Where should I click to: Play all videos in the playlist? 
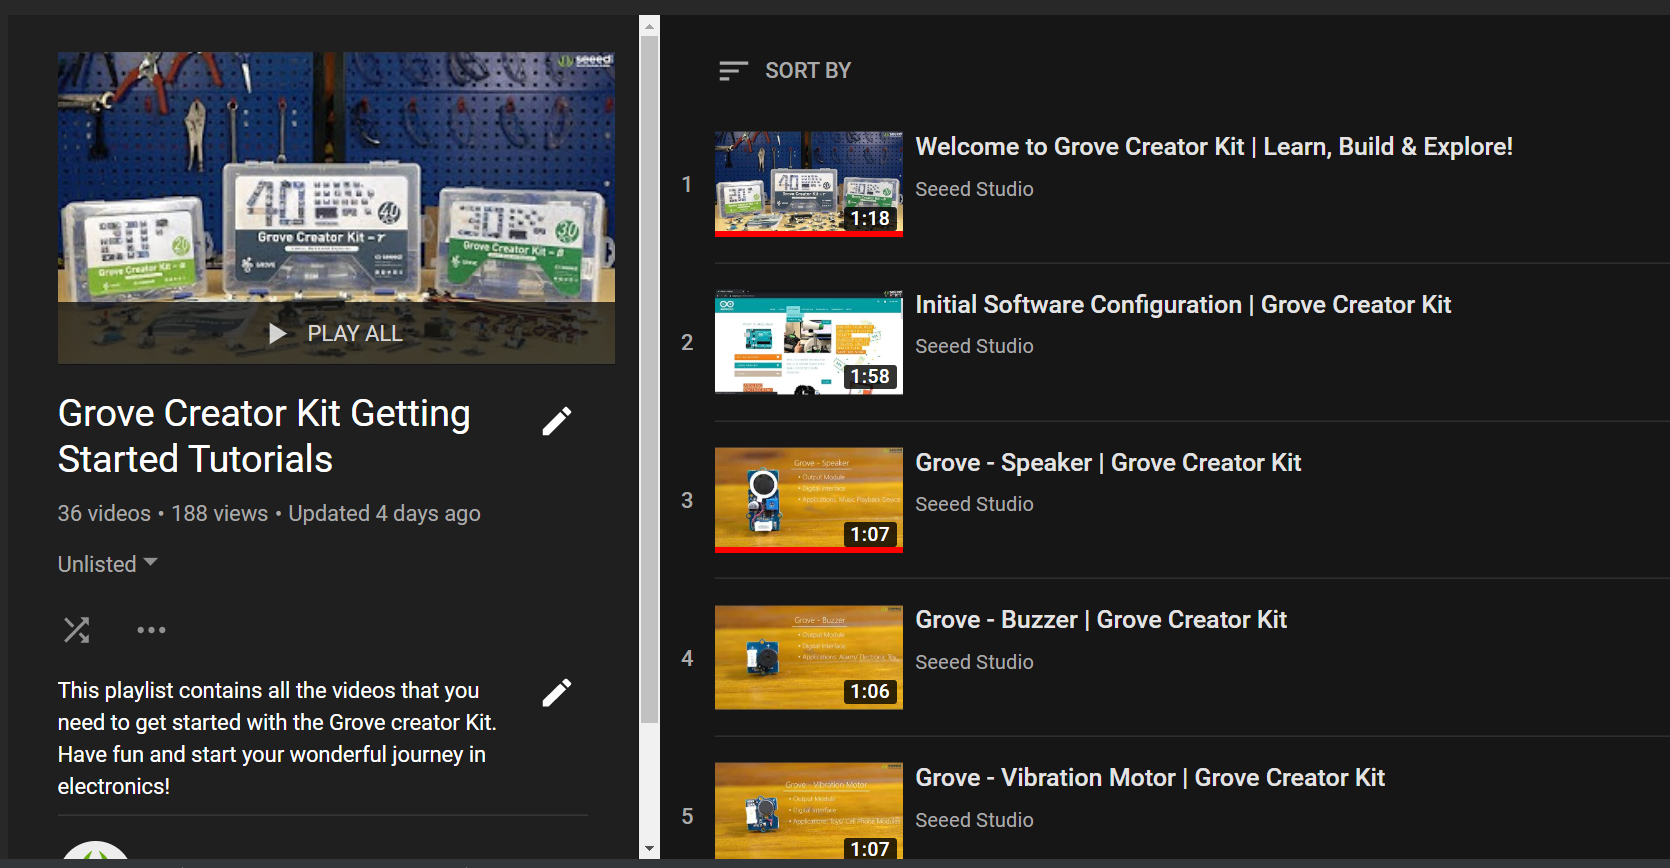(x=336, y=333)
